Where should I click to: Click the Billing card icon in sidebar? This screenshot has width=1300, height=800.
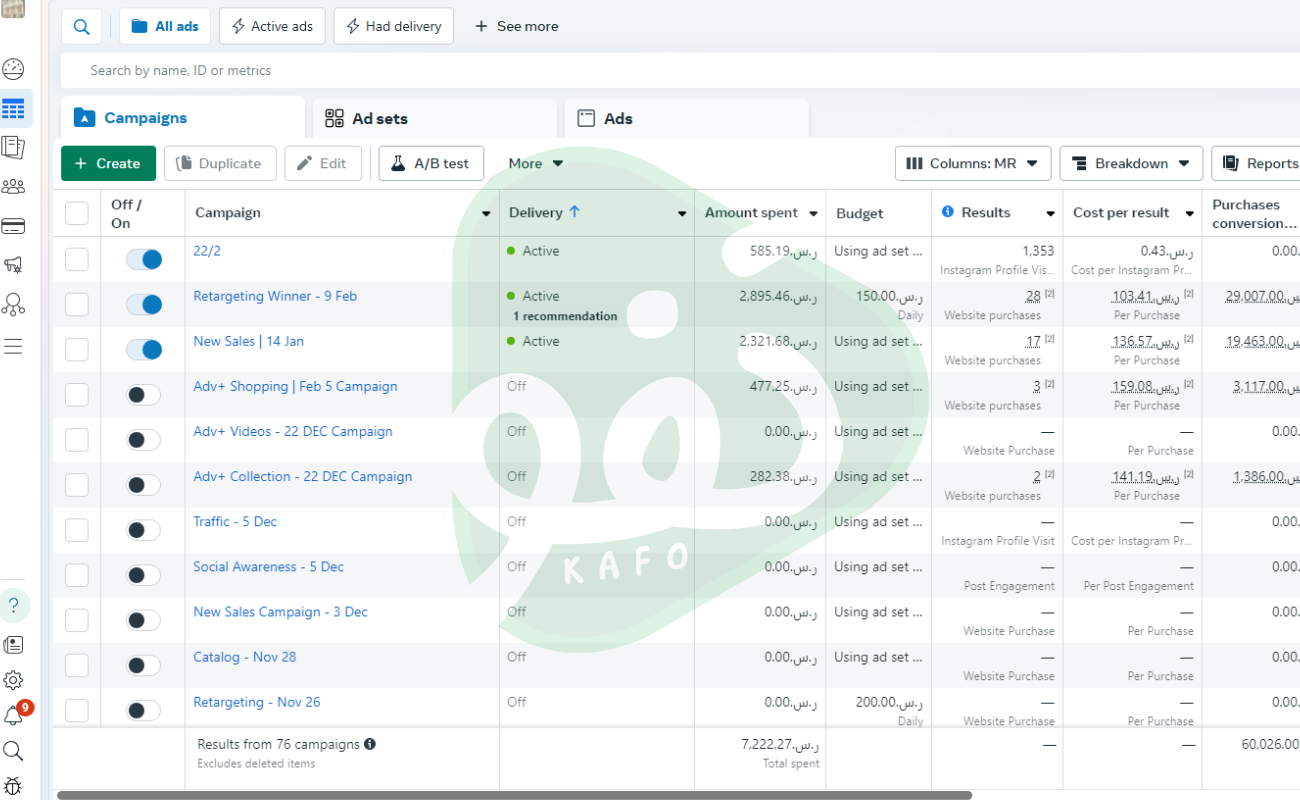(13, 226)
